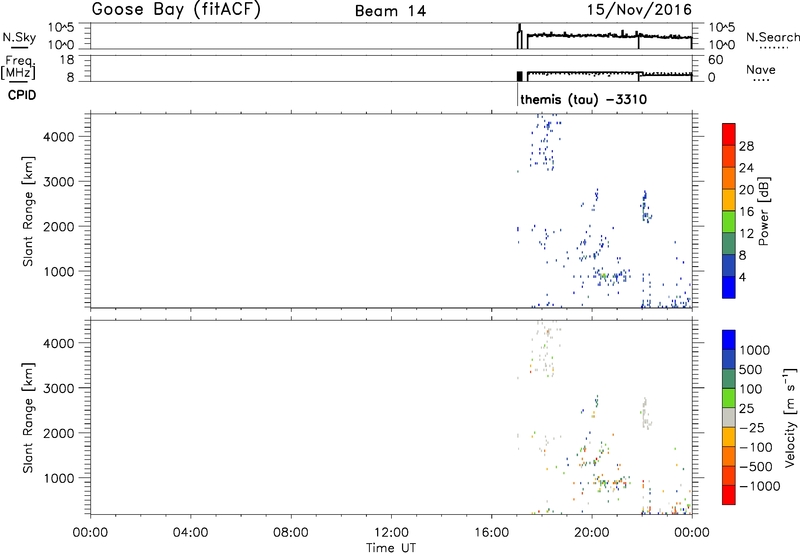Click the '08:00' time tick label
The width and height of the screenshot is (800, 554).
291,533
